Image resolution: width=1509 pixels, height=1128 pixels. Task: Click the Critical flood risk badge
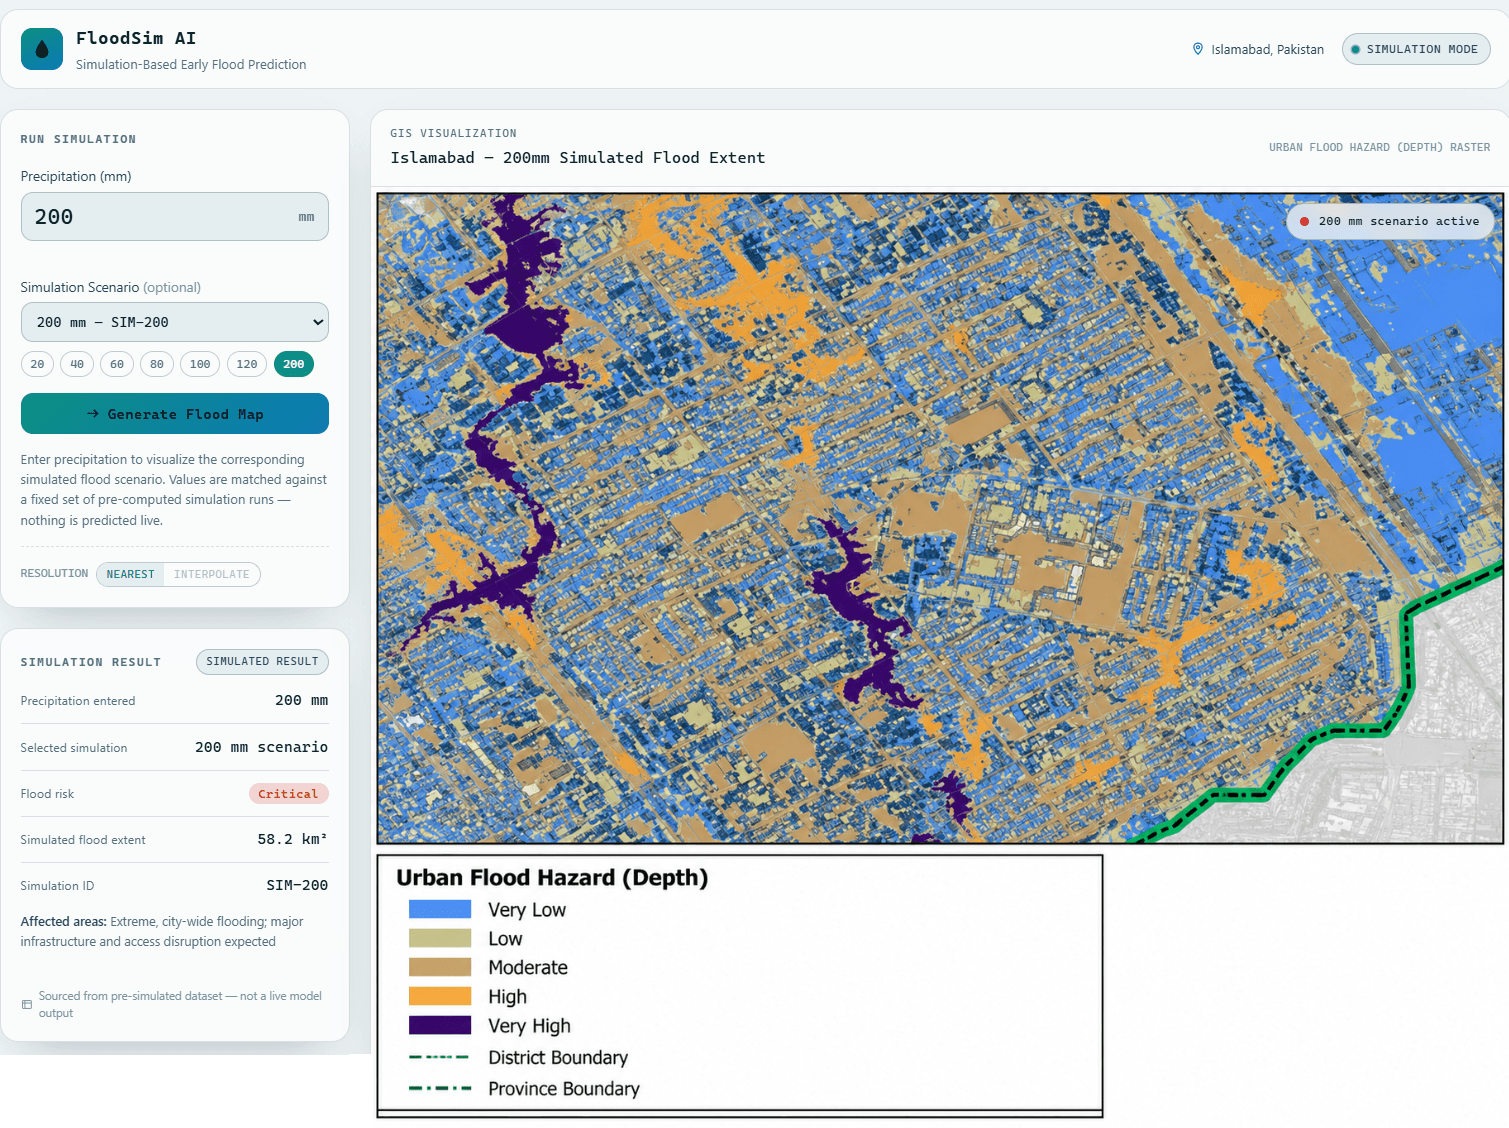289,794
